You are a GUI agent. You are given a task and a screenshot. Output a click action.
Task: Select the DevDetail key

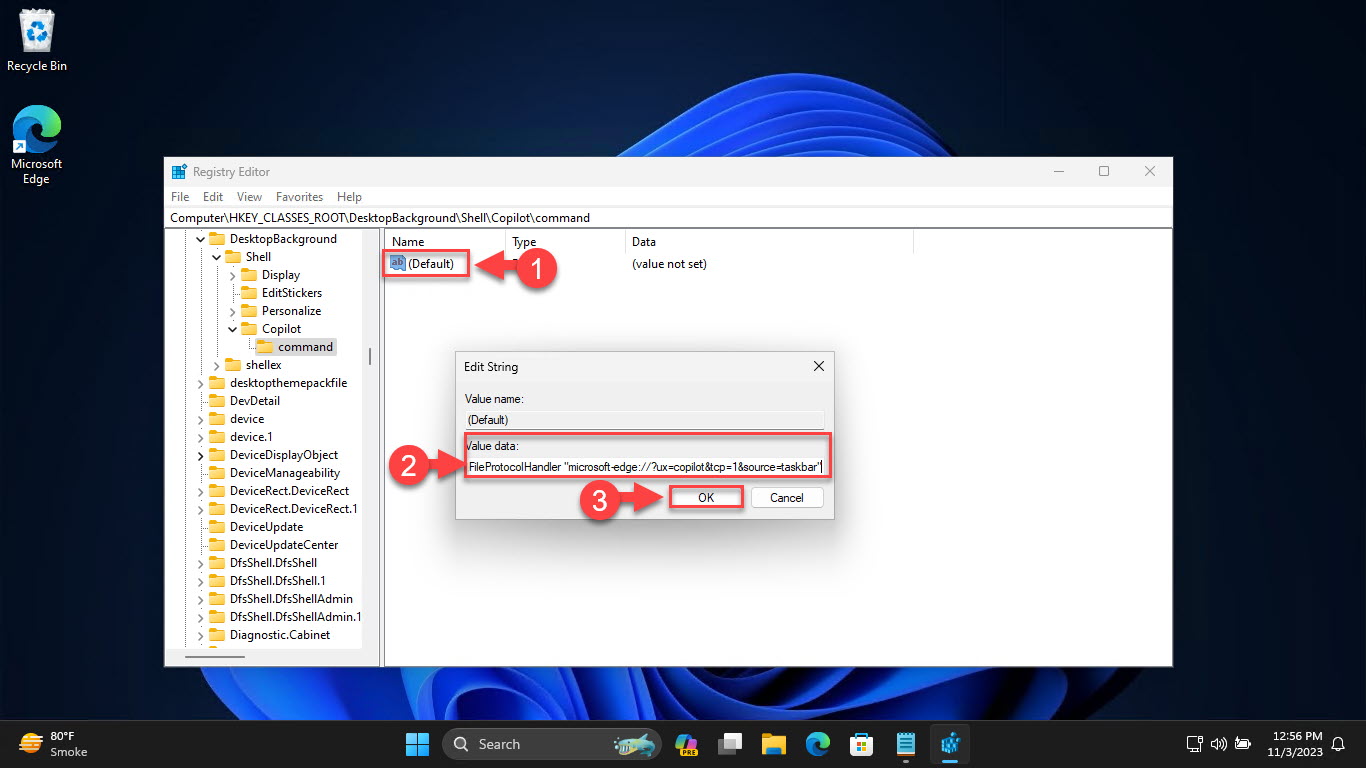coord(254,401)
